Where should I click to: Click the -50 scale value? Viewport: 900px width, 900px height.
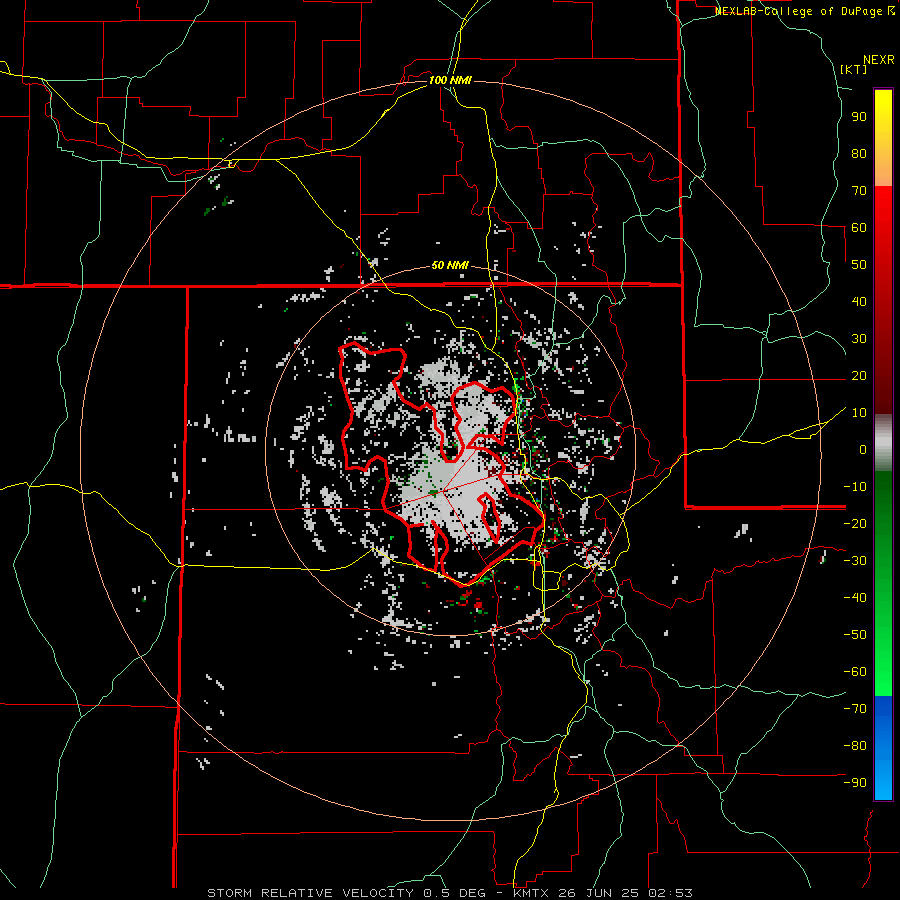coord(855,635)
